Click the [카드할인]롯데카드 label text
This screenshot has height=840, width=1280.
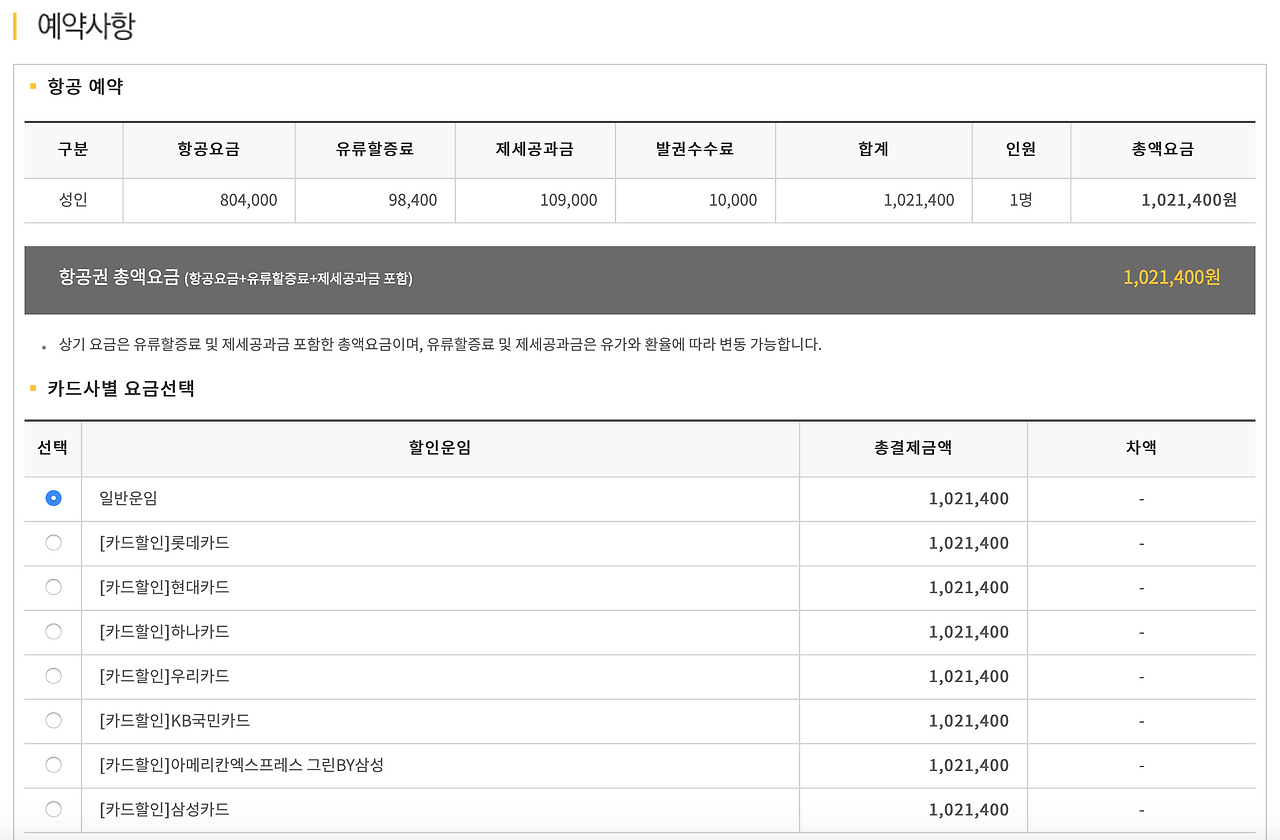click(x=164, y=543)
